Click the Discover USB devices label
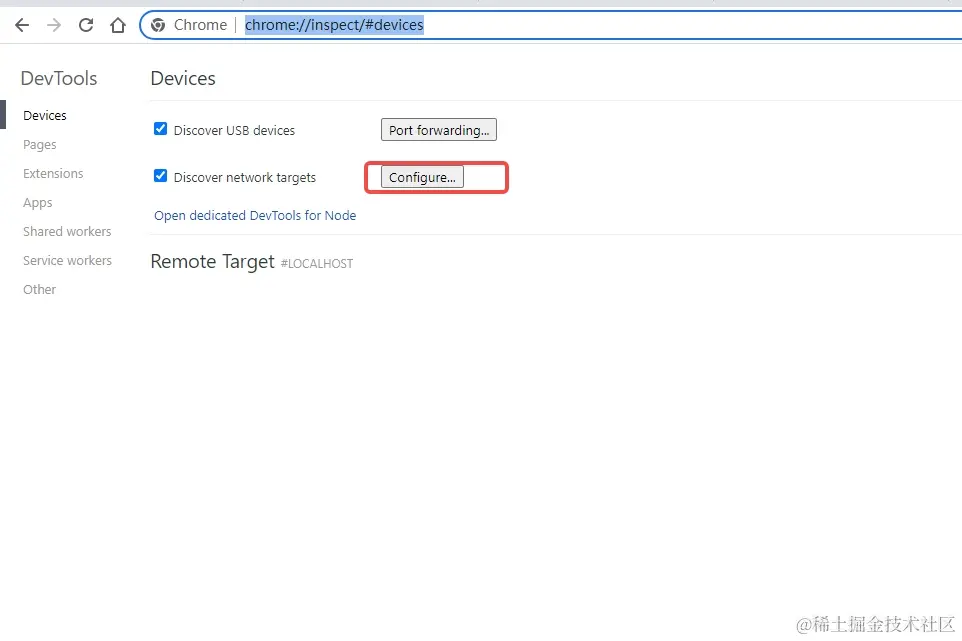 point(234,131)
